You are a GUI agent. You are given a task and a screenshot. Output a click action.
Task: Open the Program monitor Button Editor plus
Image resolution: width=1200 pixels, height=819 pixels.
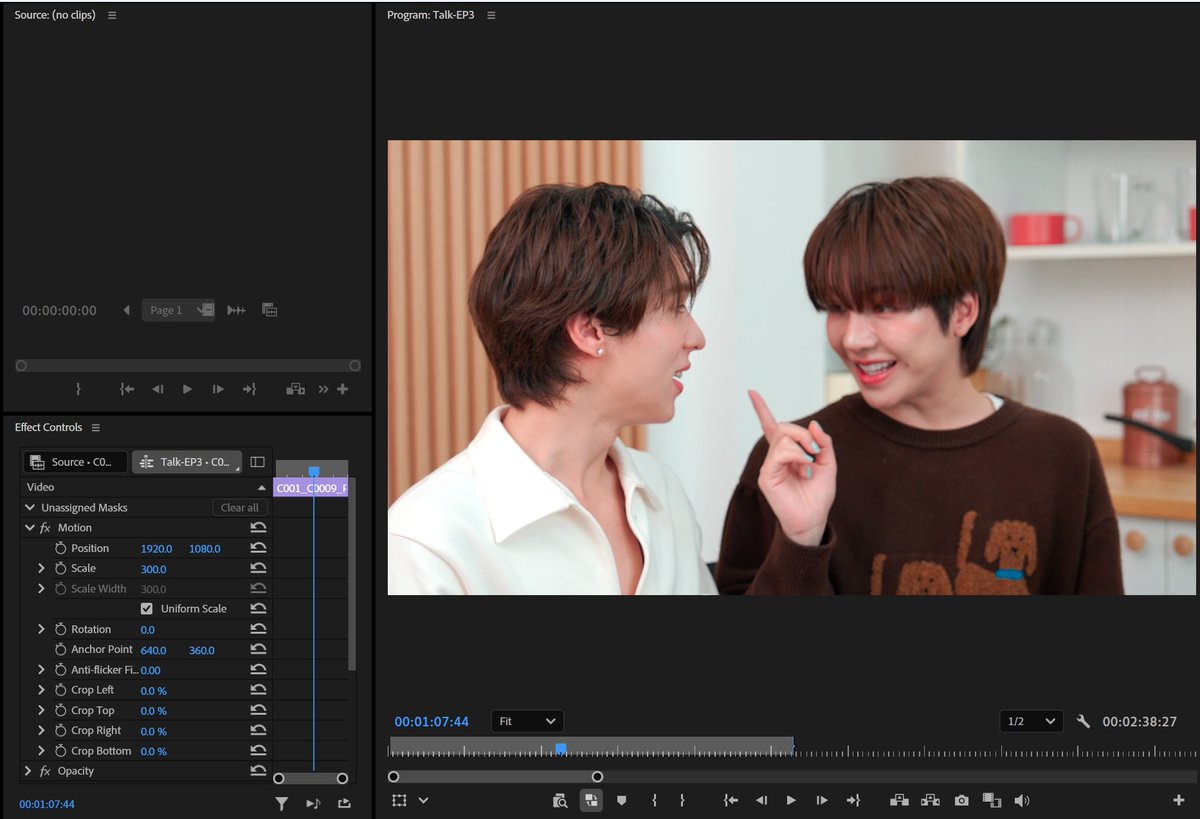(x=1178, y=801)
